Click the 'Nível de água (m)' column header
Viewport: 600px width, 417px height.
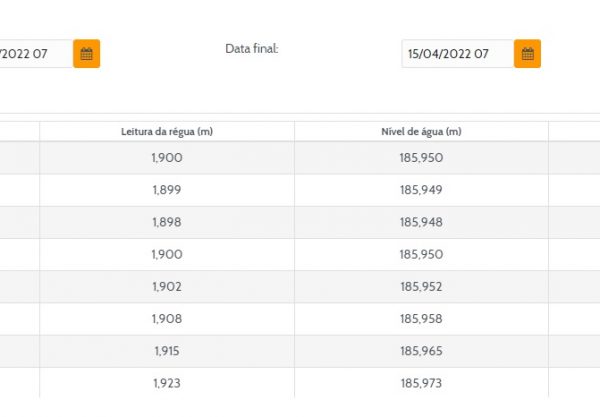click(421, 131)
